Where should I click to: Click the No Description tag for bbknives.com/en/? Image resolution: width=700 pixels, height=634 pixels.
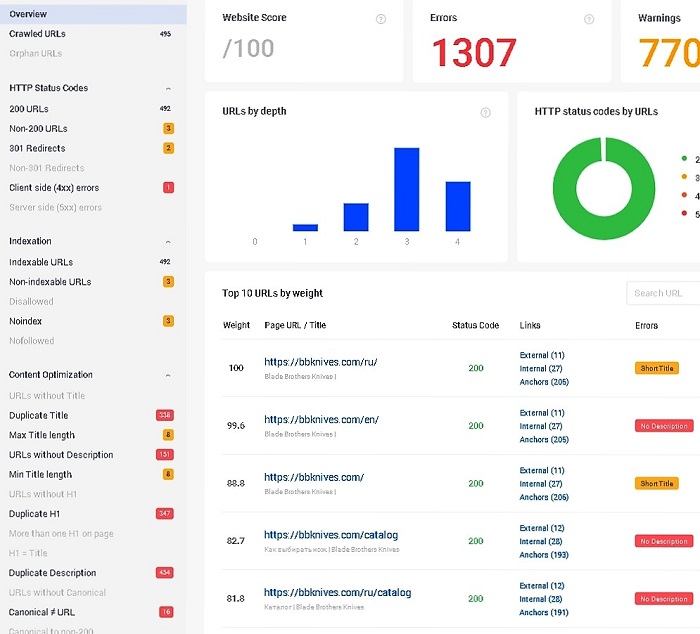tap(664, 426)
